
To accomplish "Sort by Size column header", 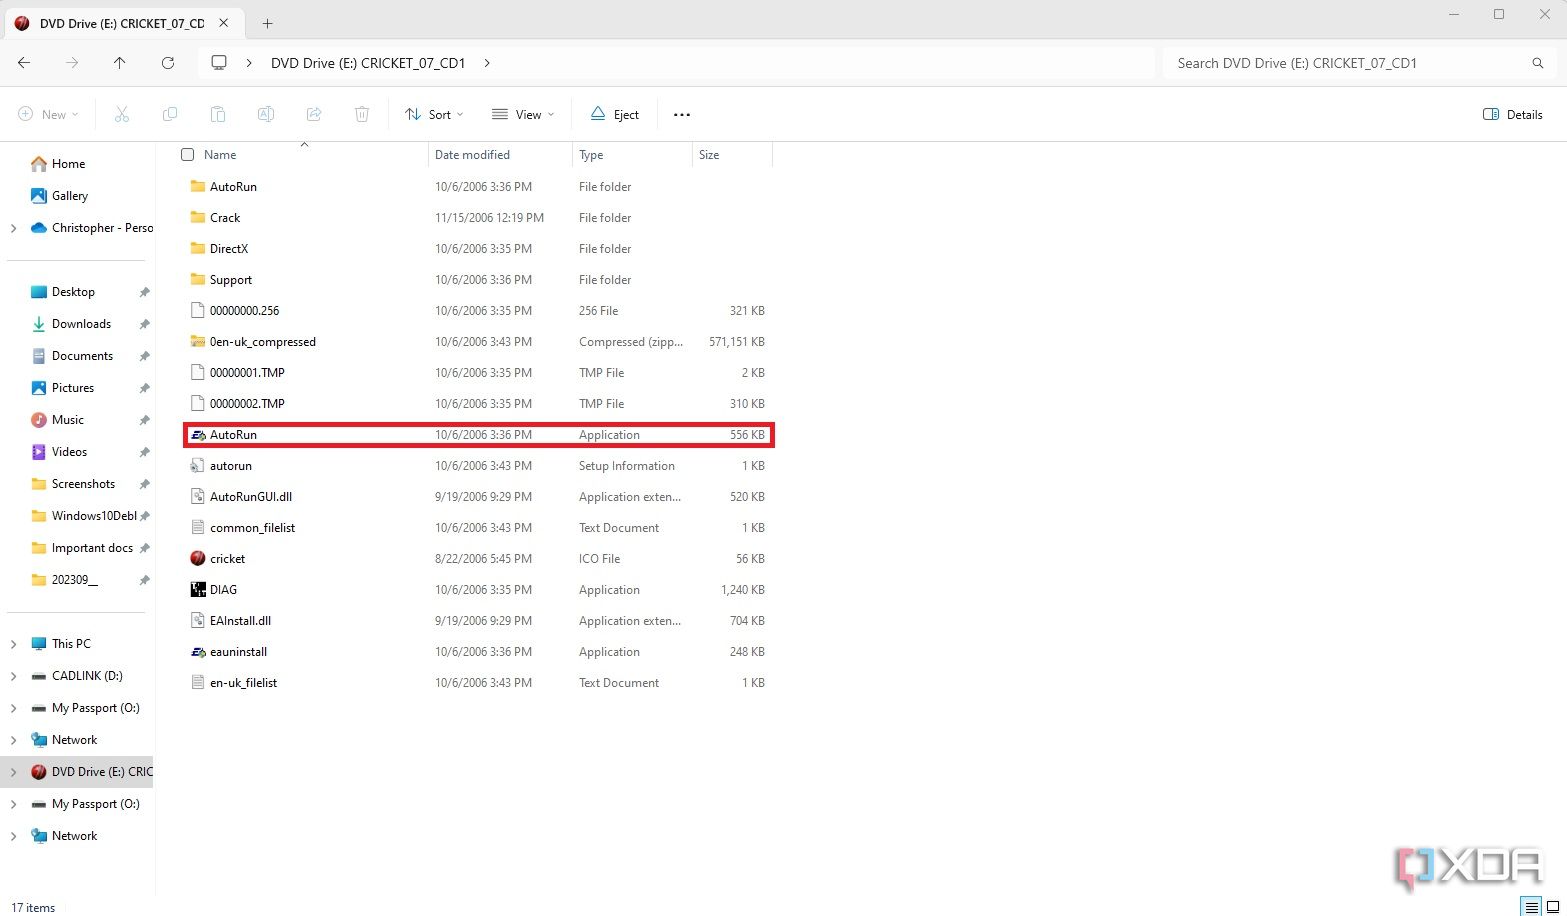I will [x=709, y=155].
